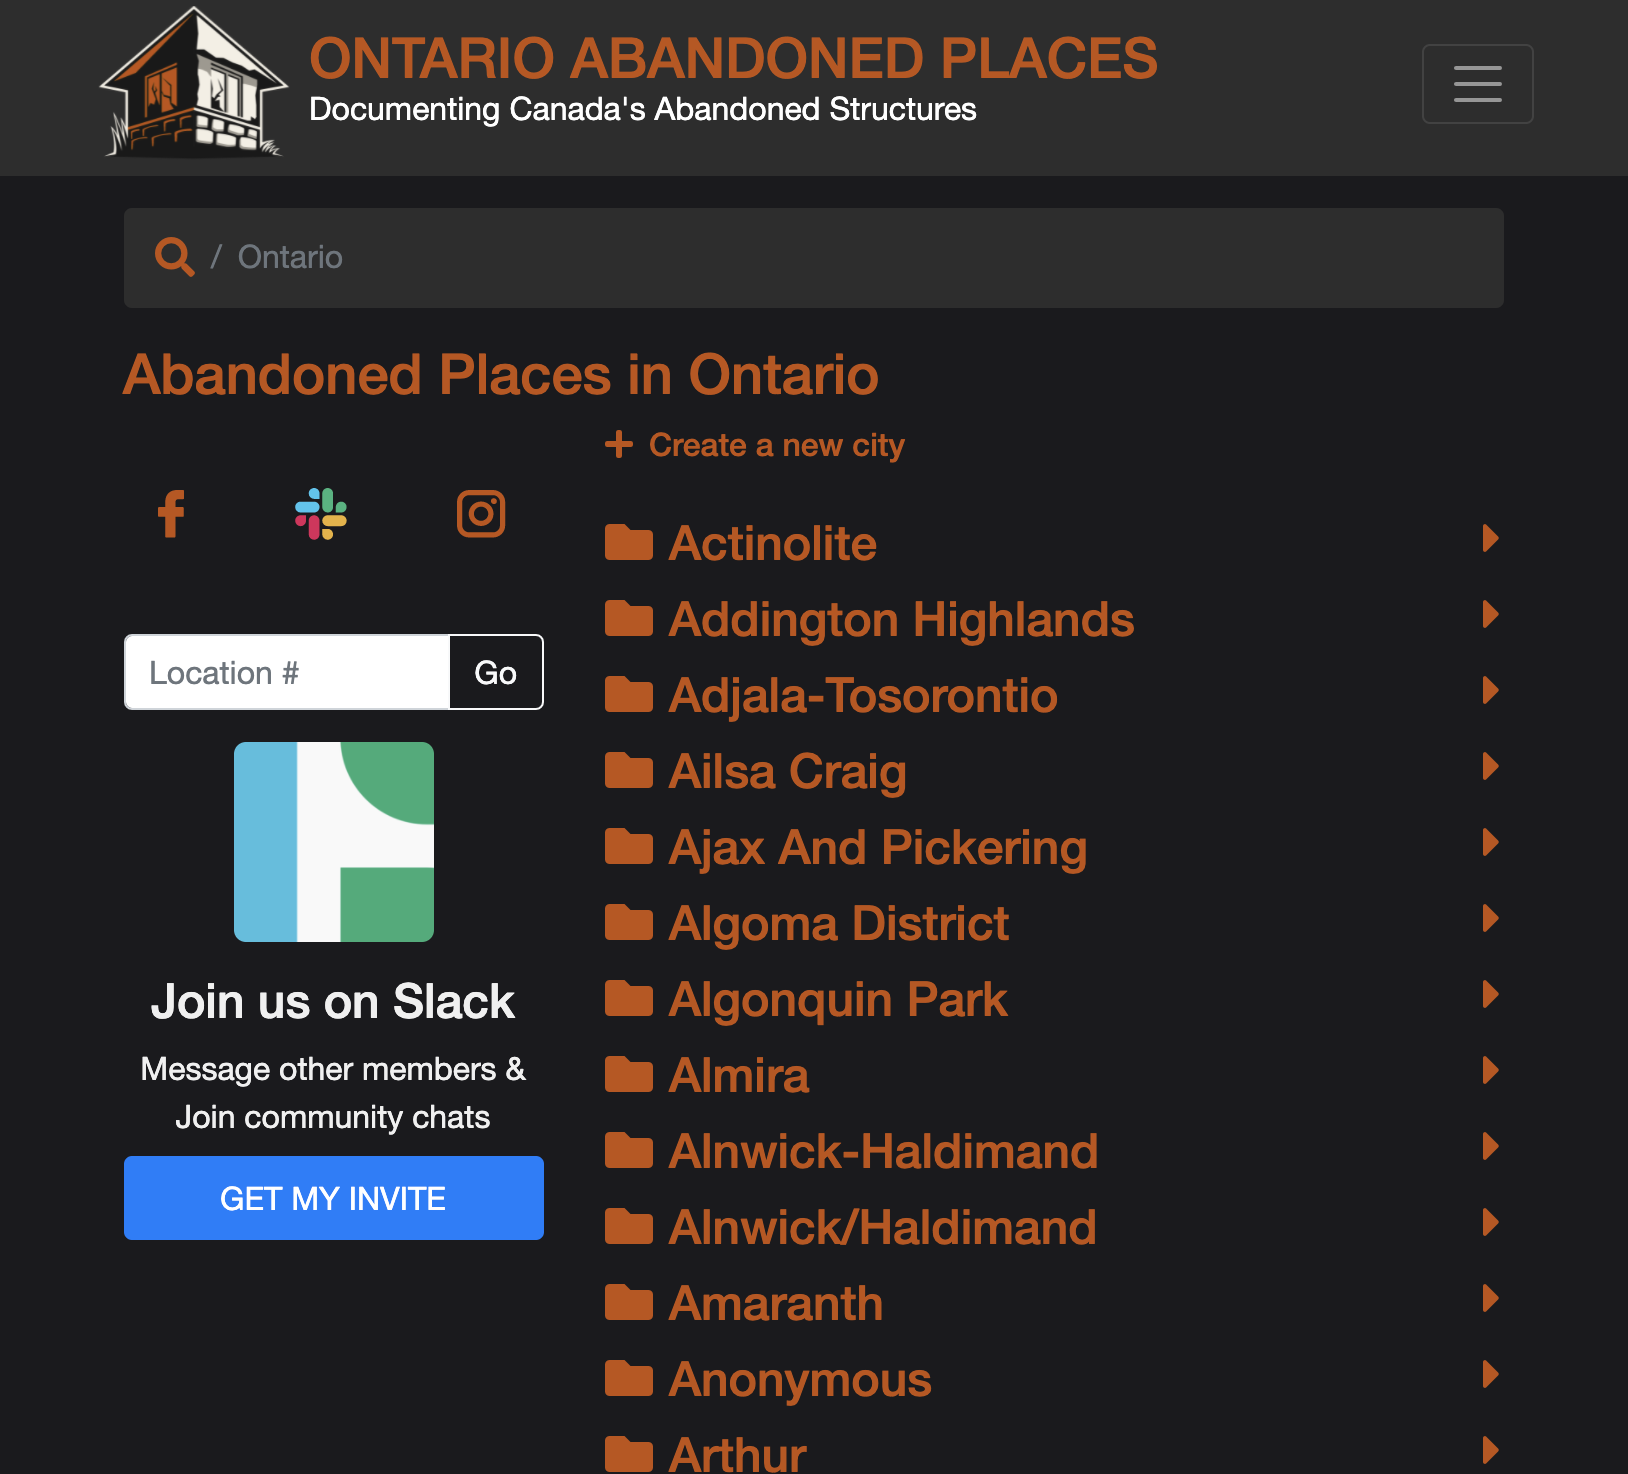Image resolution: width=1628 pixels, height=1474 pixels.
Task: Click the Slack community thumbnail image
Action: coord(333,841)
